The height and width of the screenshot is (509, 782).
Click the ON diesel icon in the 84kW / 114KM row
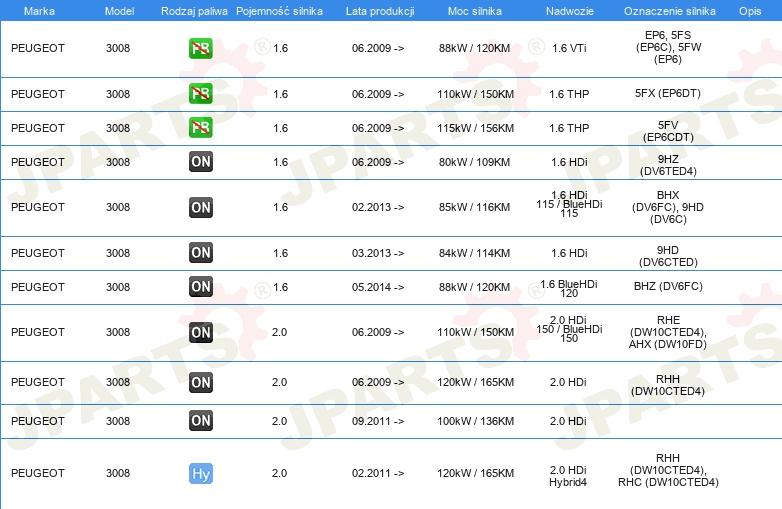(x=201, y=252)
